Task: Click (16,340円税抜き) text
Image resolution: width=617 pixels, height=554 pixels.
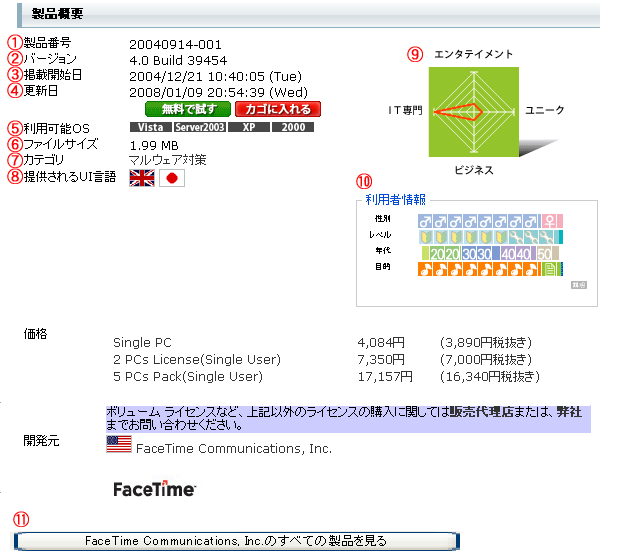Action: [x=490, y=377]
